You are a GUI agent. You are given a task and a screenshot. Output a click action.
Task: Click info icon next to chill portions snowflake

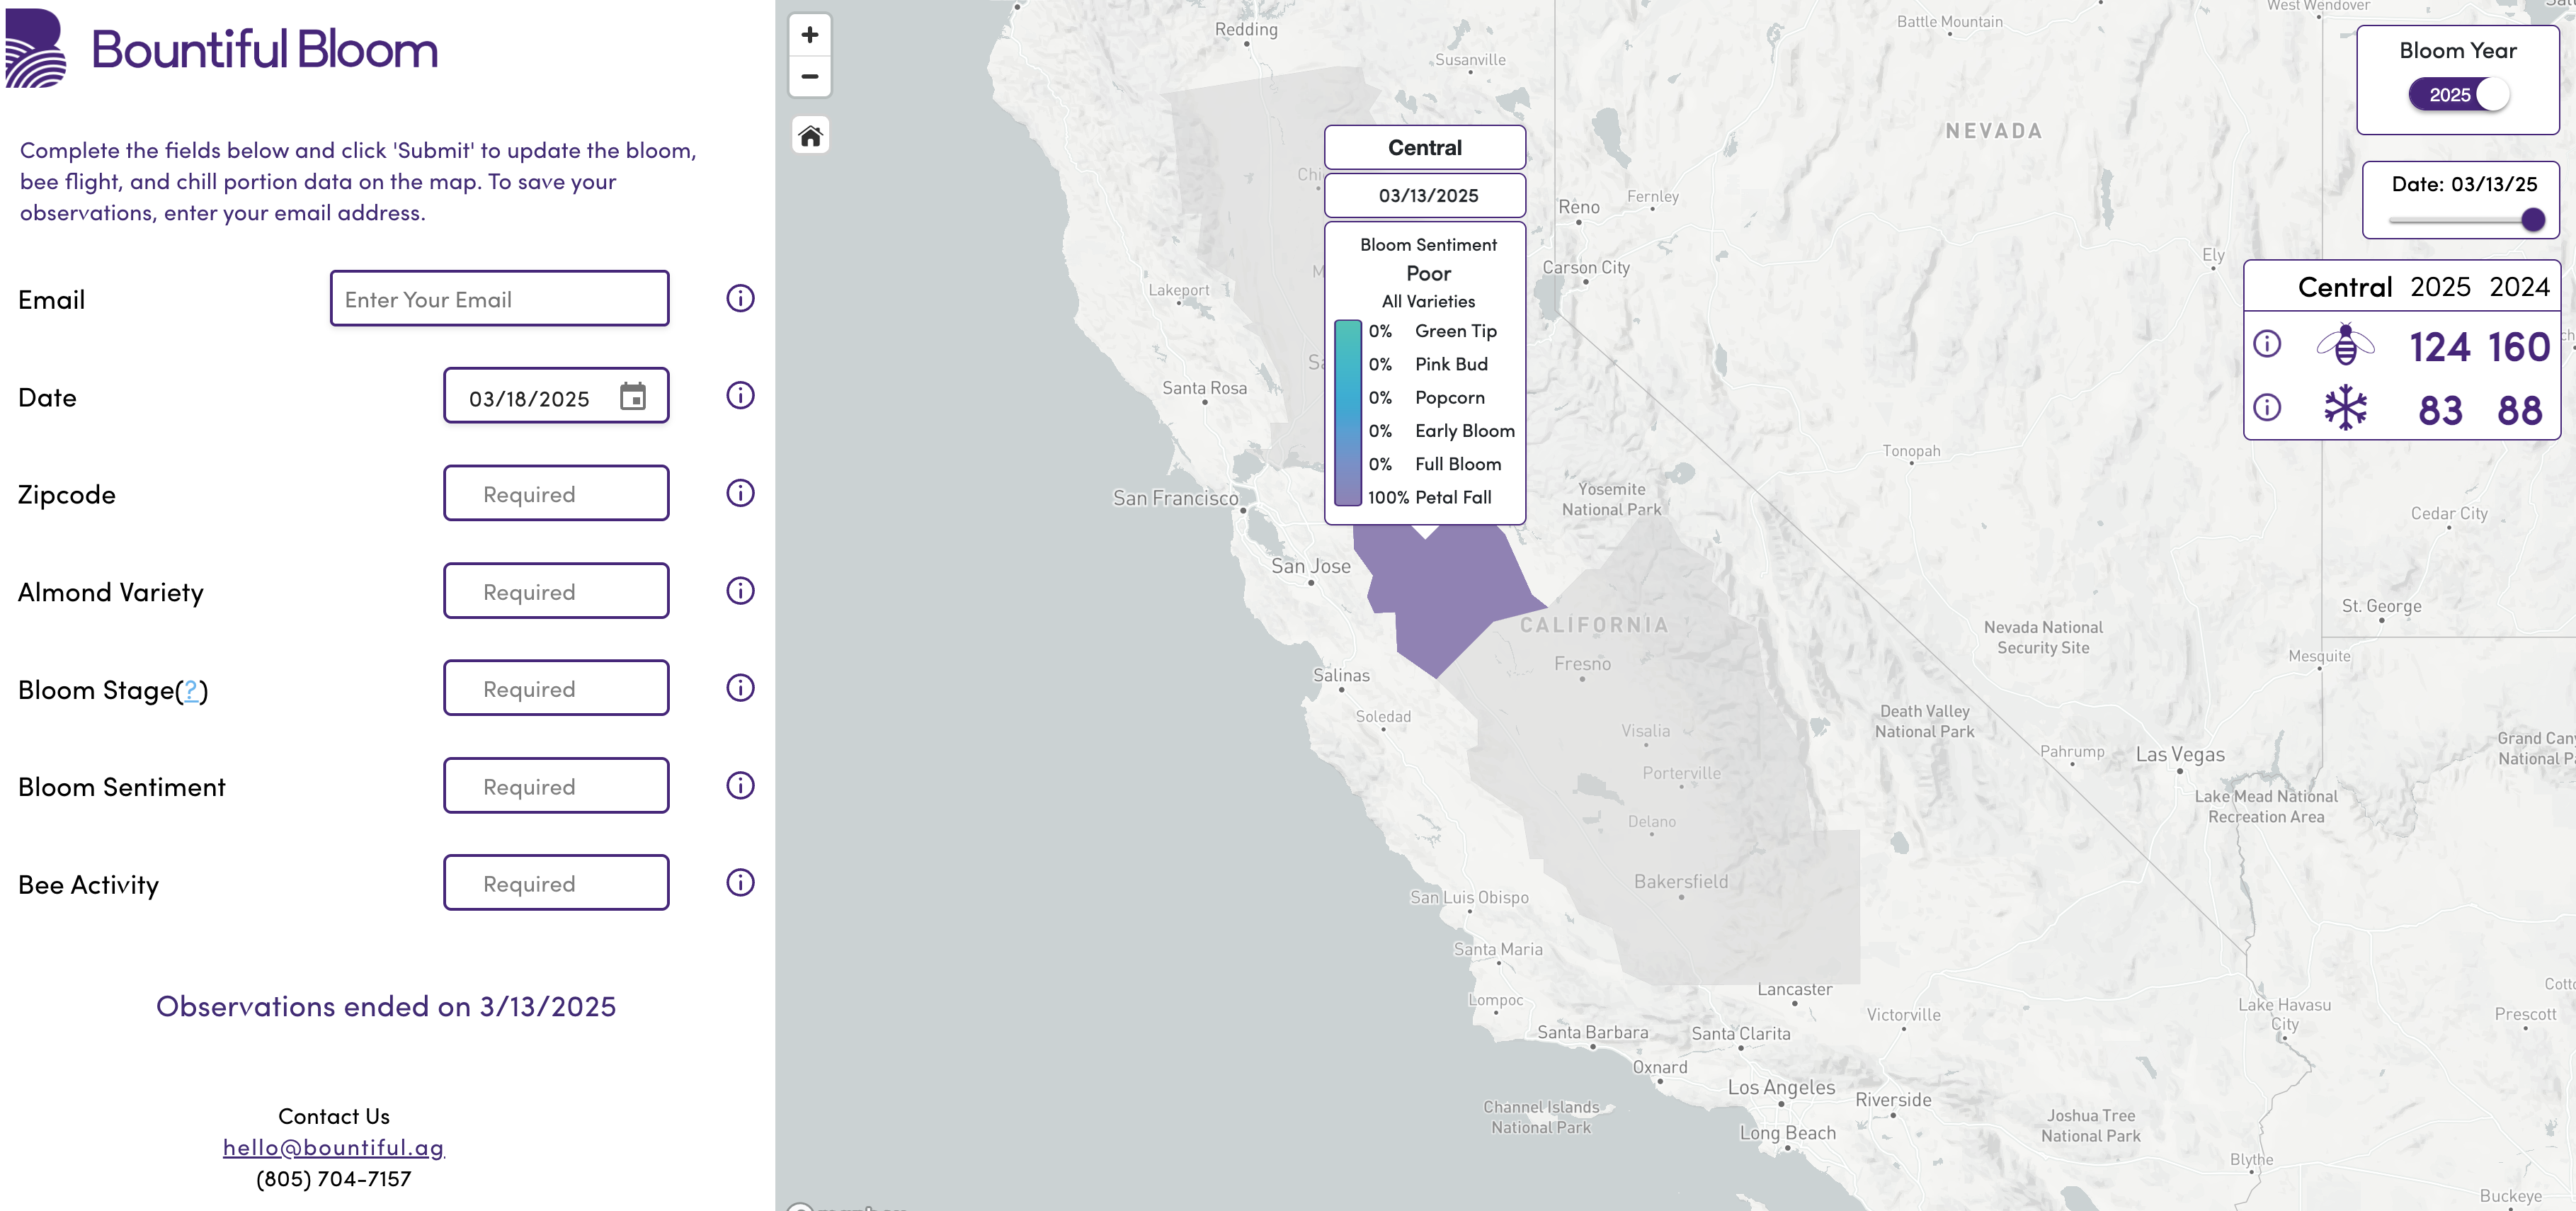(x=2266, y=407)
